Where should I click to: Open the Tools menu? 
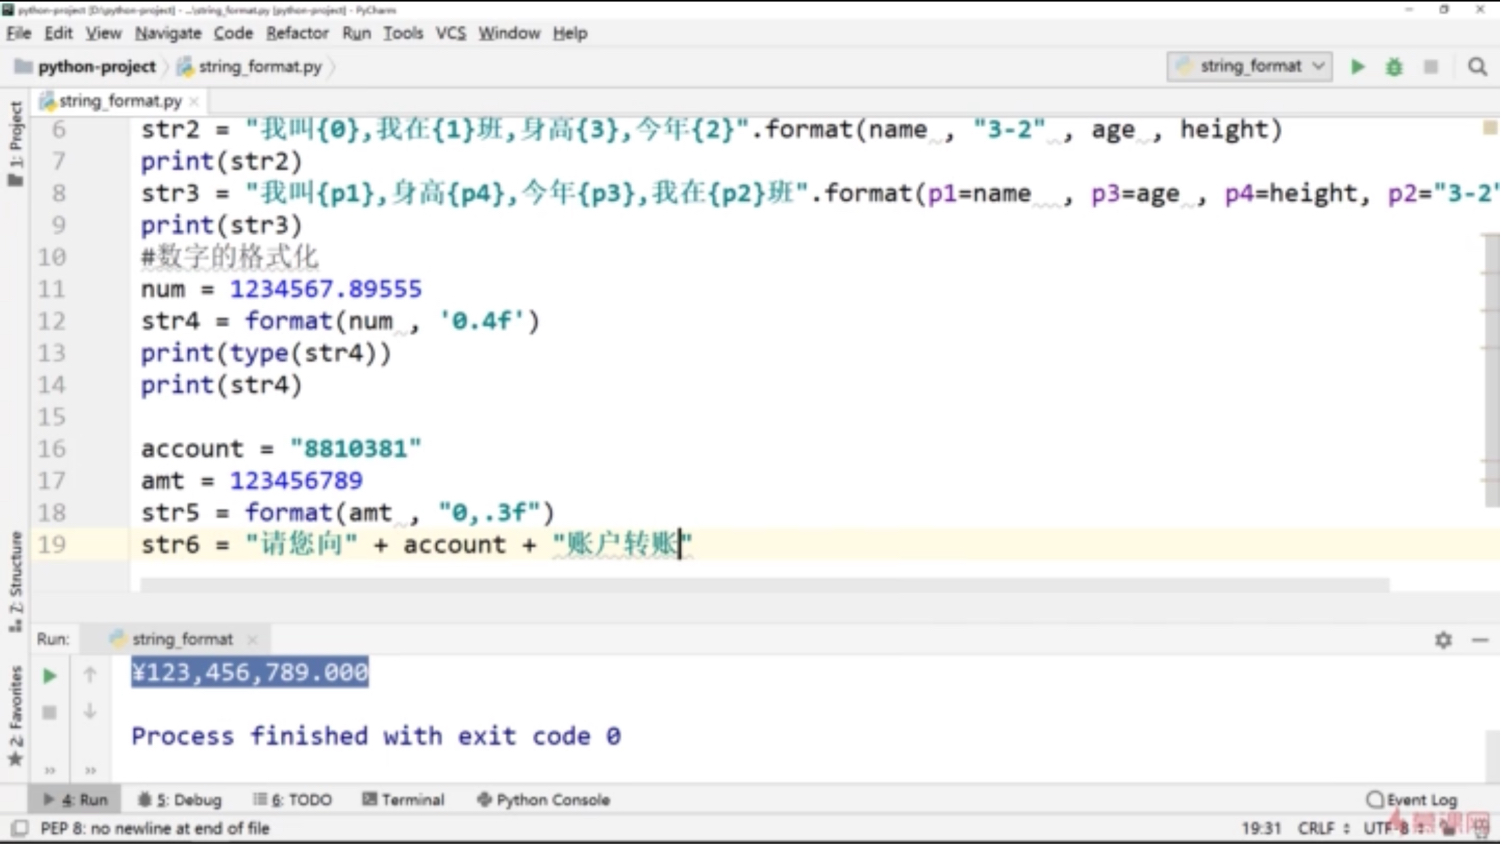[403, 33]
